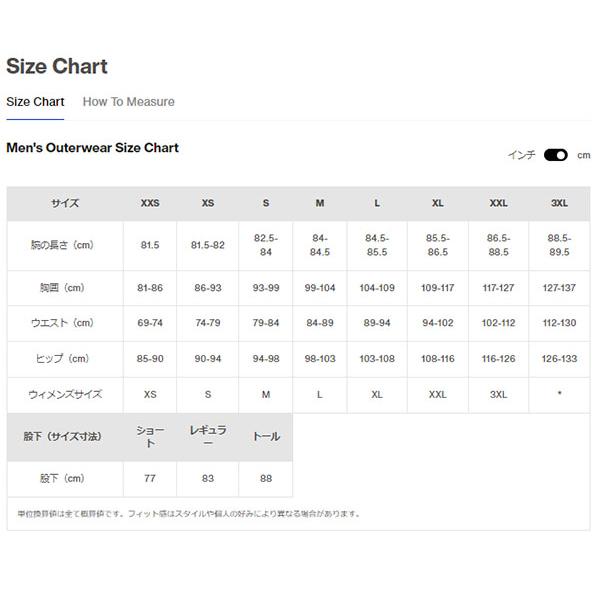Select the S size column header
The image size is (600, 600).
[x=266, y=203]
